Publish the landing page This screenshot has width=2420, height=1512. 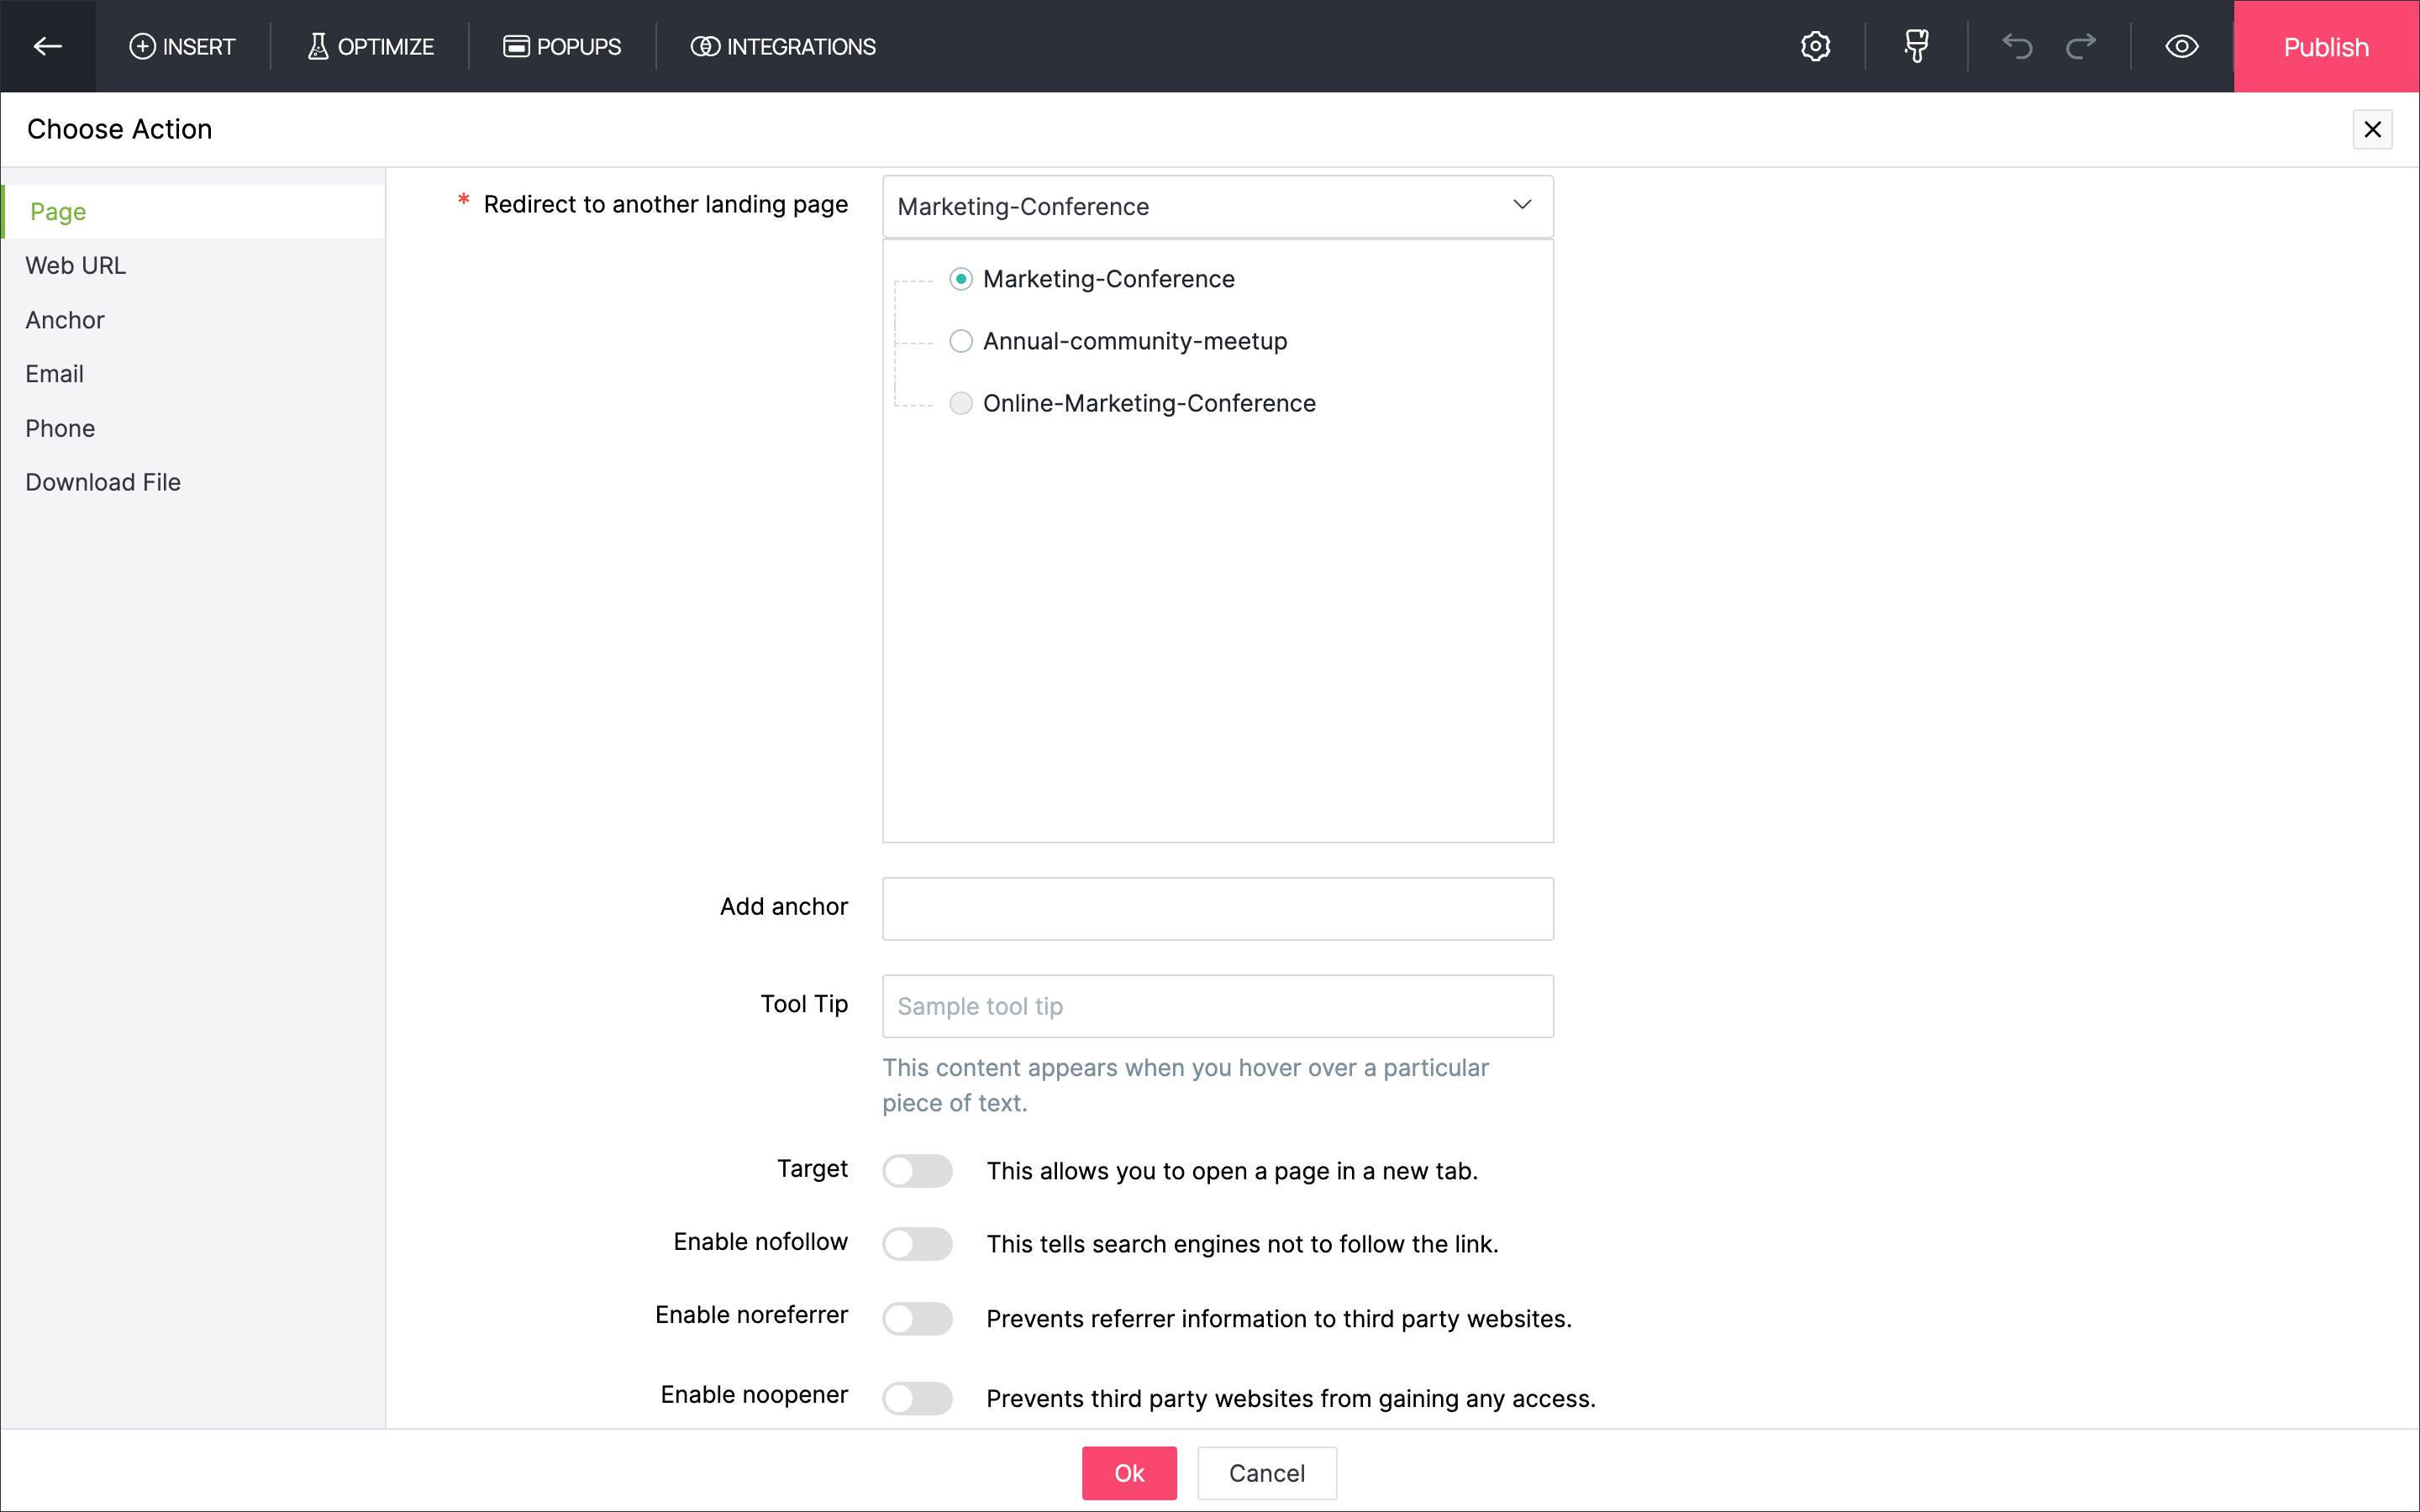pyautogui.click(x=2326, y=46)
